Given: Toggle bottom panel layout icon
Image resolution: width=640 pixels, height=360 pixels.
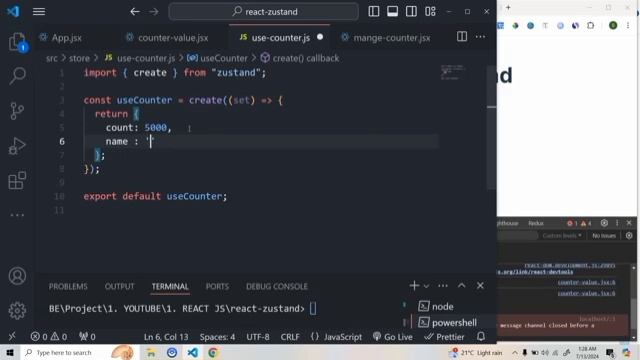Looking at the screenshot, I should coord(393,11).
